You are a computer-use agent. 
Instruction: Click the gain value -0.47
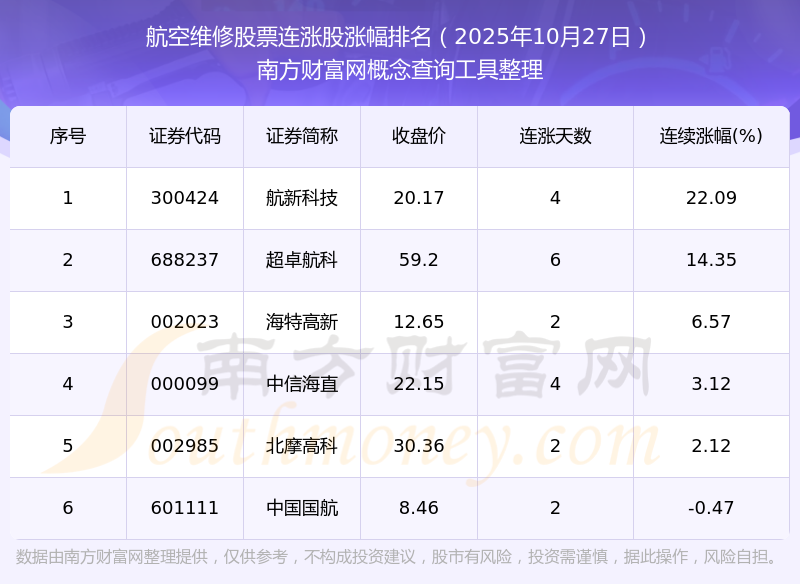click(x=711, y=508)
